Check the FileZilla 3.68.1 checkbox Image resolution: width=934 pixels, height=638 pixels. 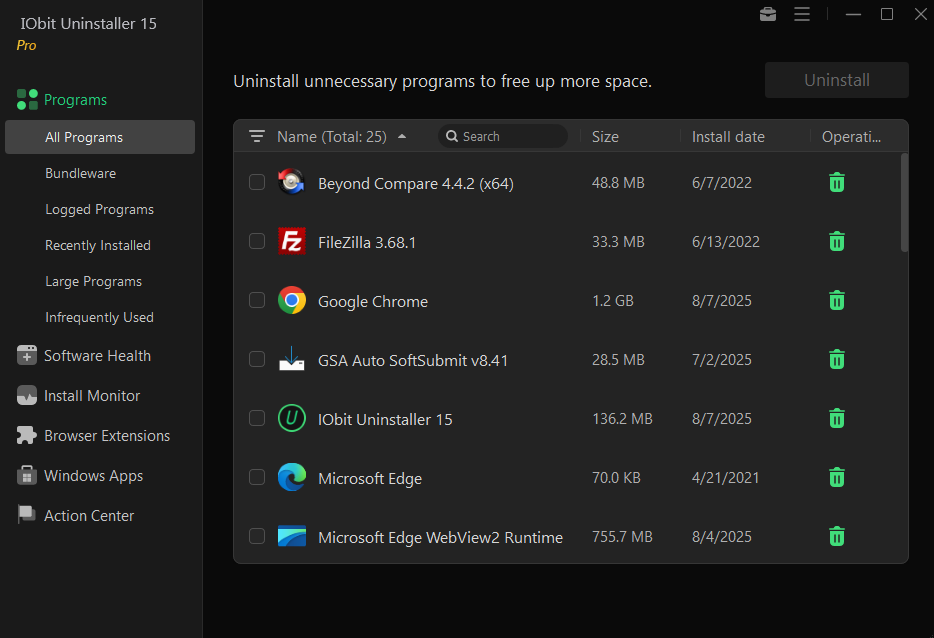coord(257,241)
